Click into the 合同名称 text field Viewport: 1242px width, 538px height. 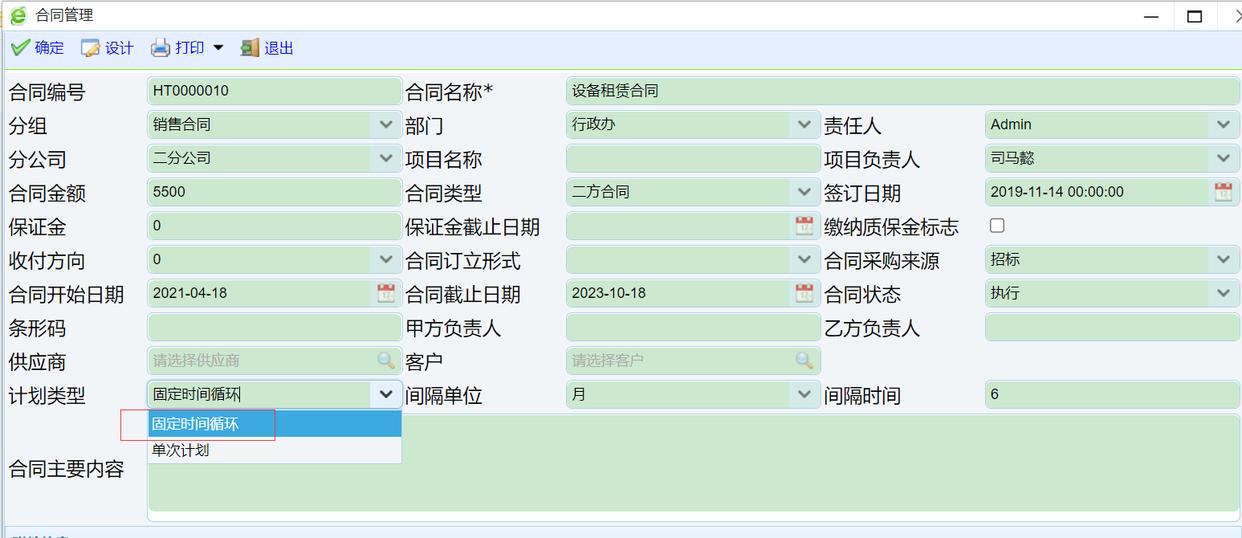click(x=900, y=91)
